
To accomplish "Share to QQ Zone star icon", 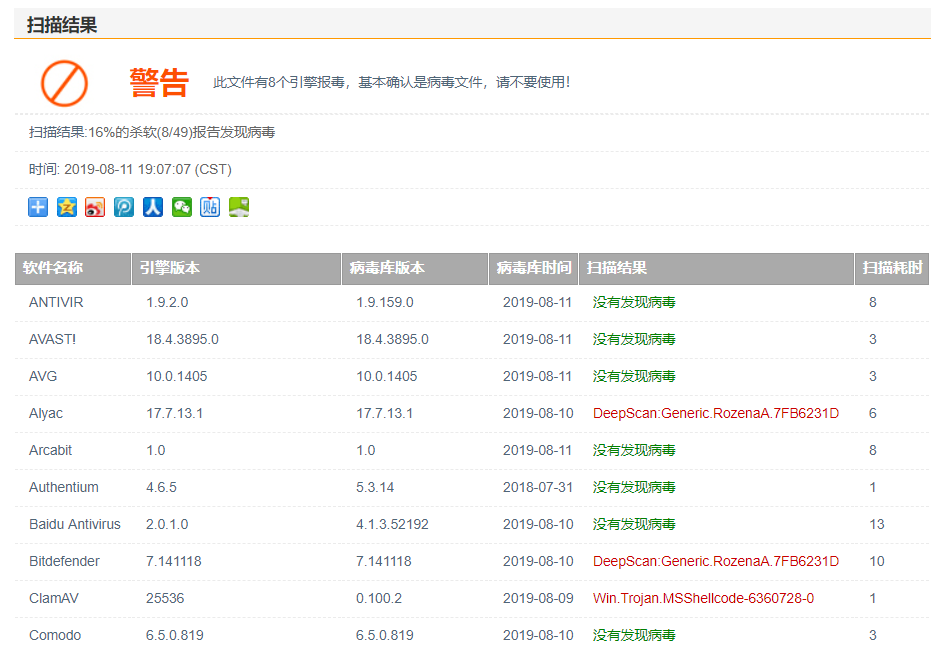I will coord(67,207).
